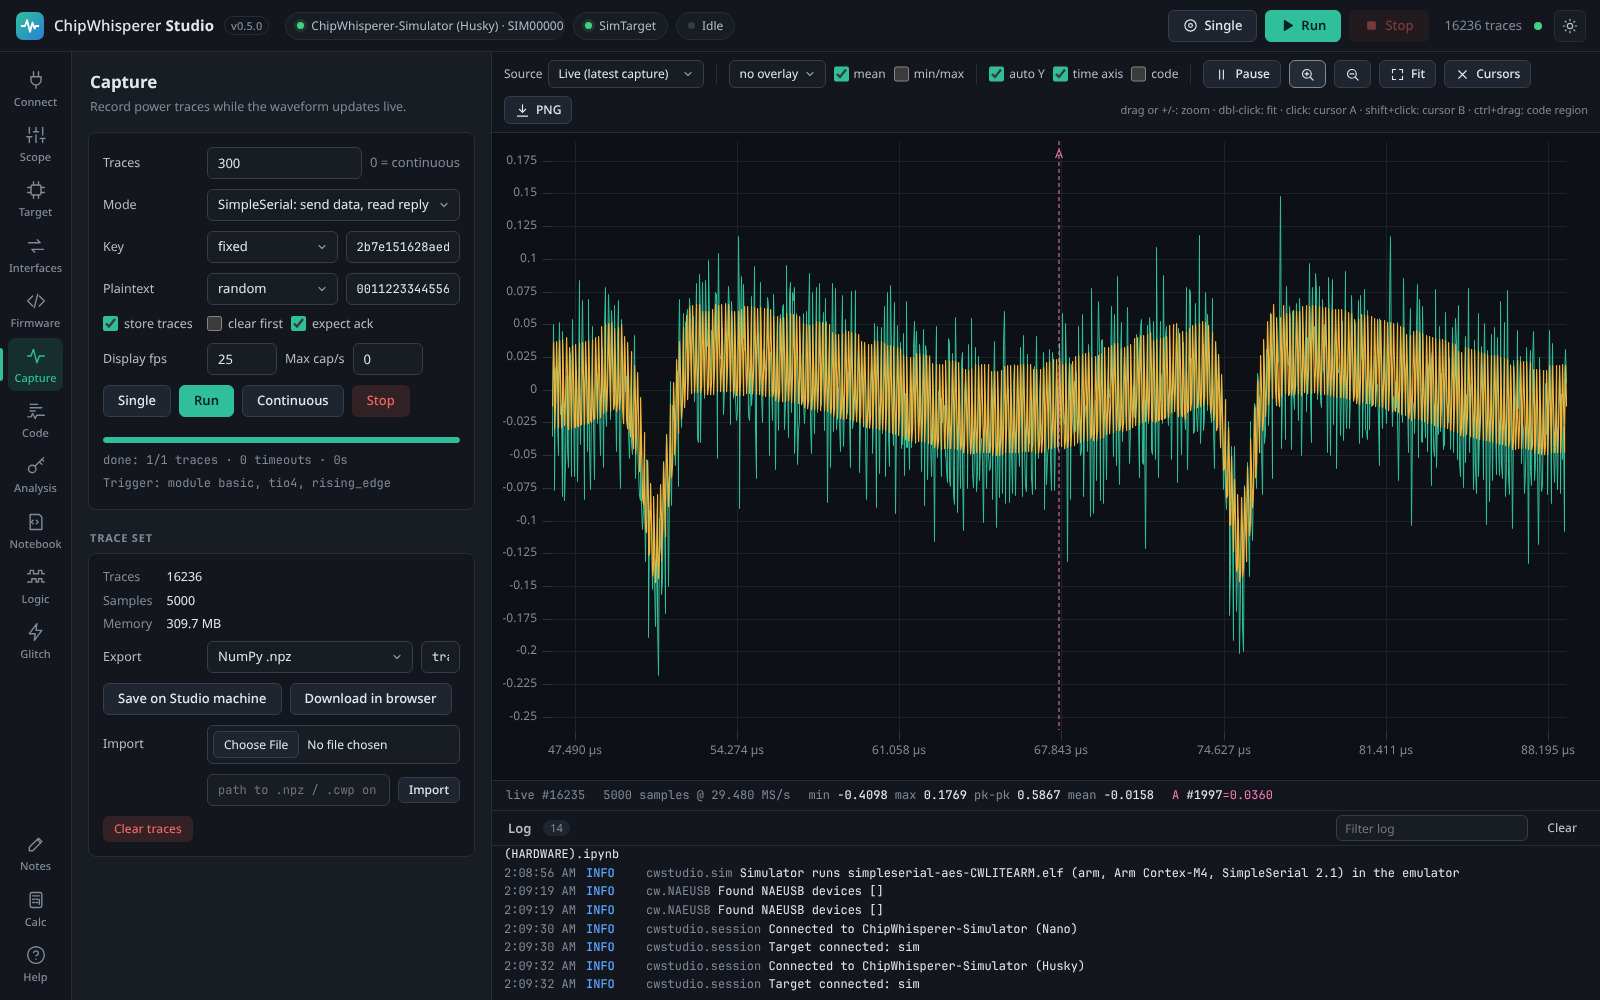1600x1000 pixels.
Task: Open the Notebook section
Action: point(35,531)
